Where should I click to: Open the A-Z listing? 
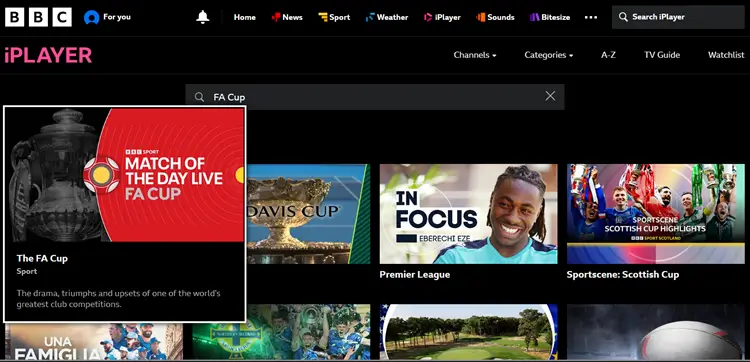point(608,55)
